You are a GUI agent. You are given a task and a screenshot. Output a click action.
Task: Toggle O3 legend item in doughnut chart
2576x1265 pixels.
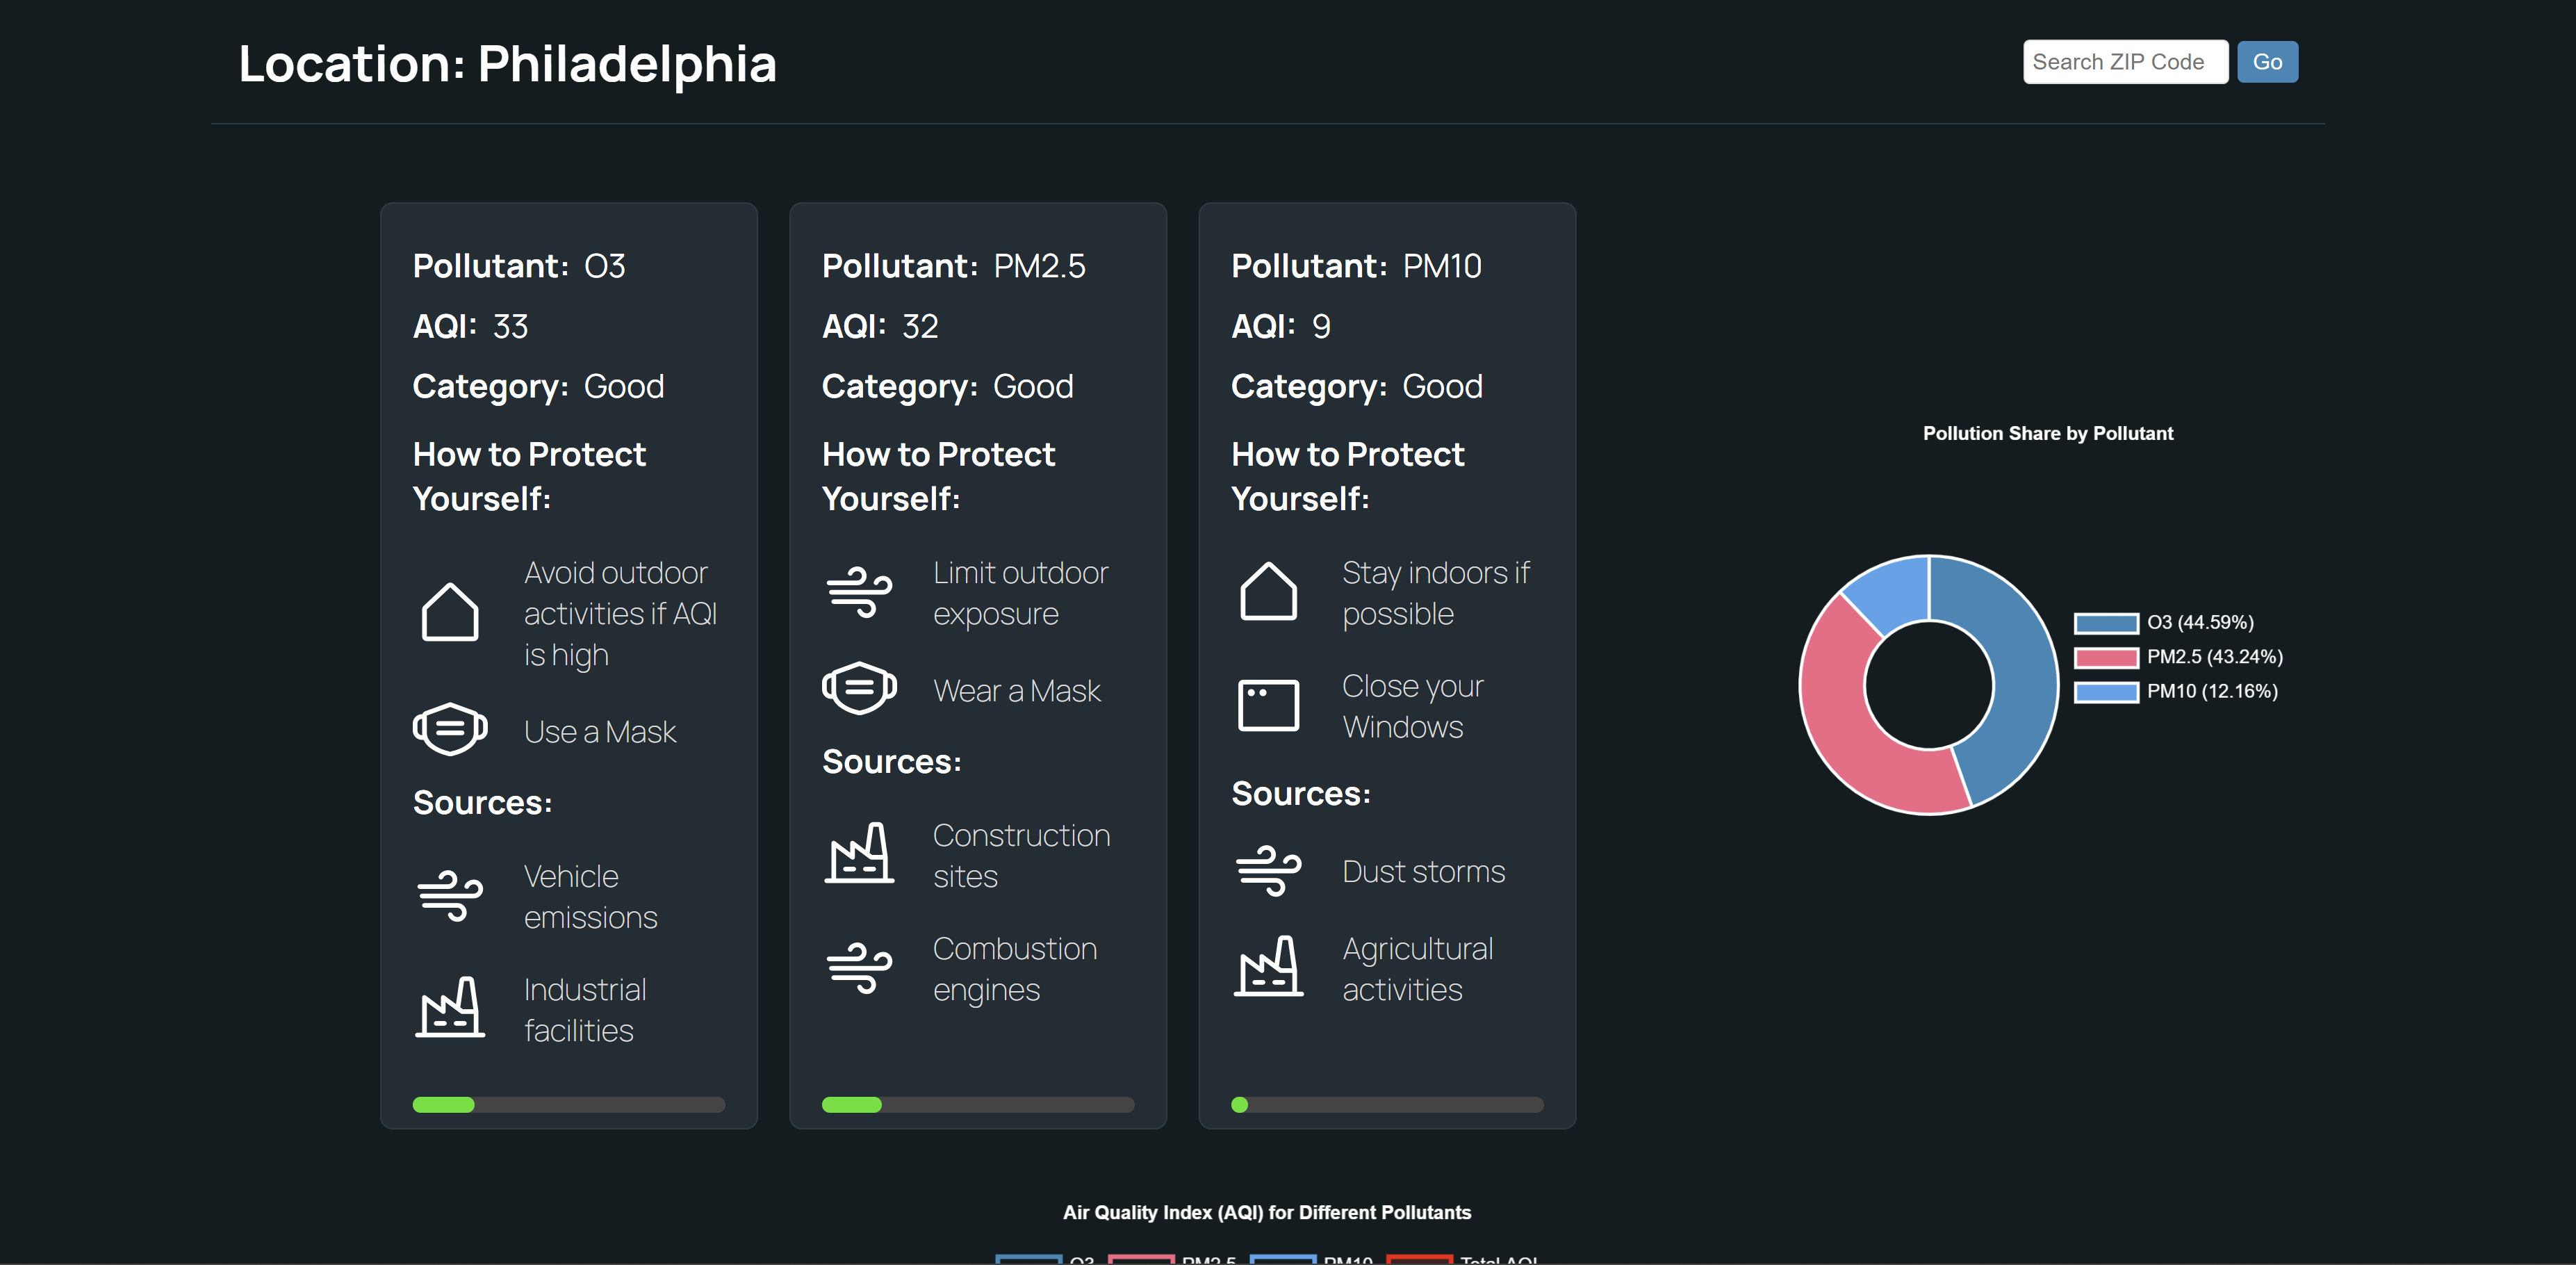click(x=2164, y=623)
